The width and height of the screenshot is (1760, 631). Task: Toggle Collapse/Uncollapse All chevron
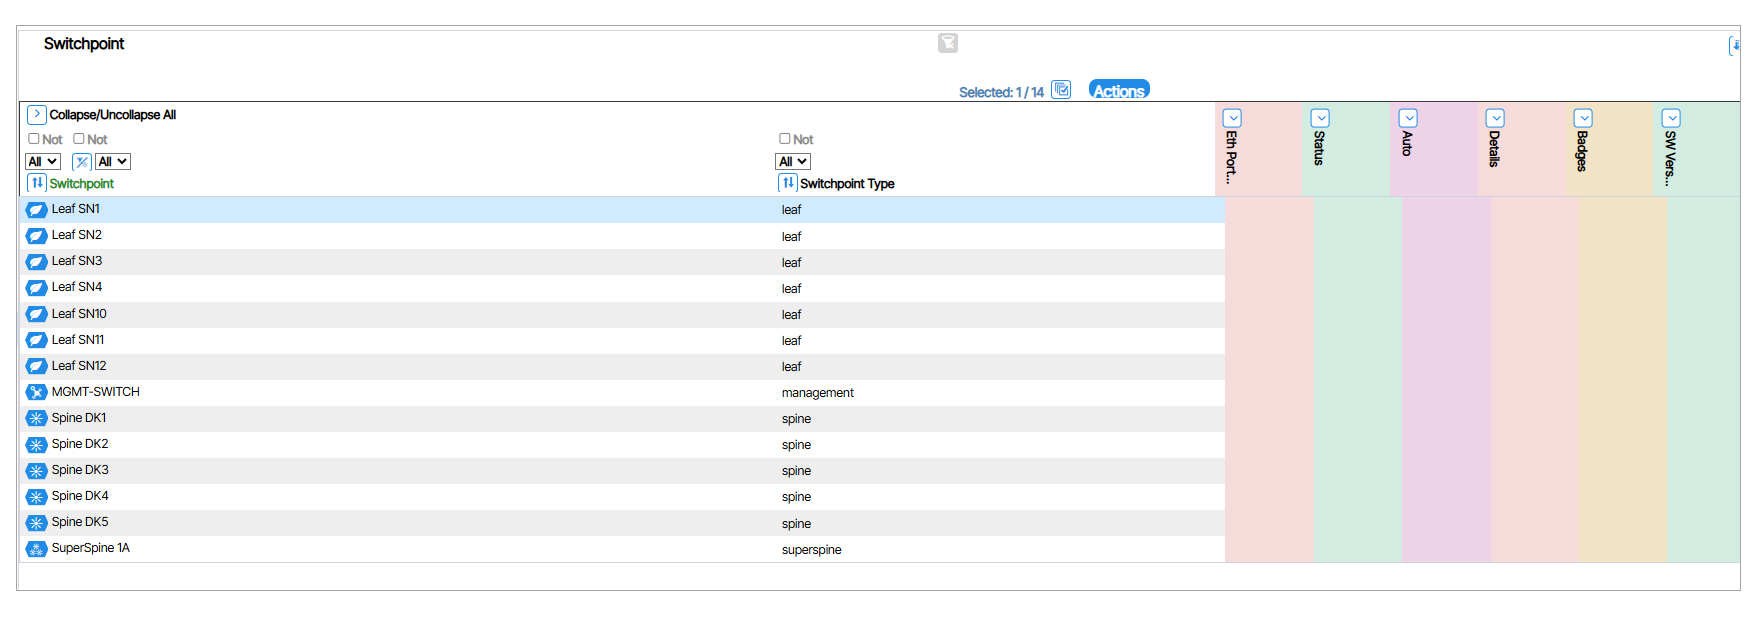click(37, 114)
